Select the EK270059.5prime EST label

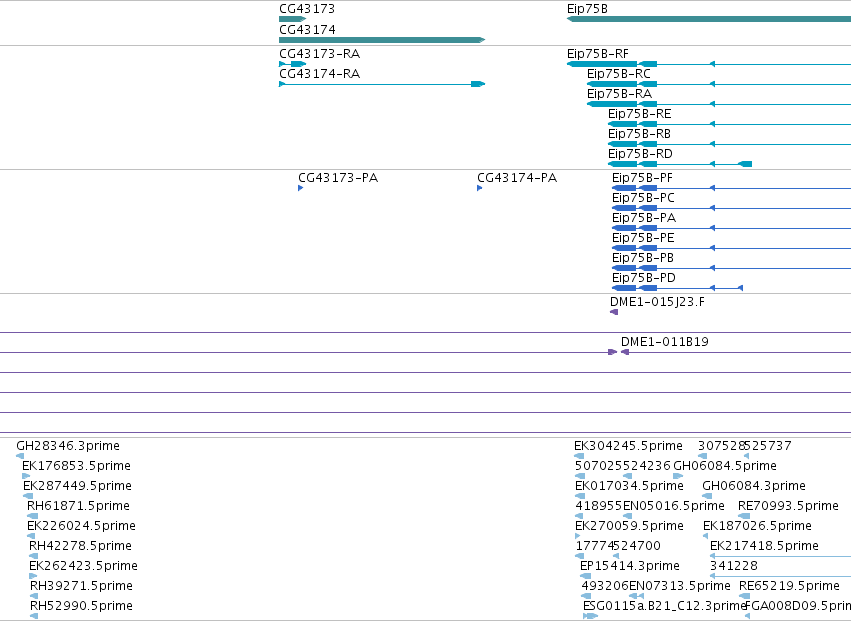pos(630,526)
